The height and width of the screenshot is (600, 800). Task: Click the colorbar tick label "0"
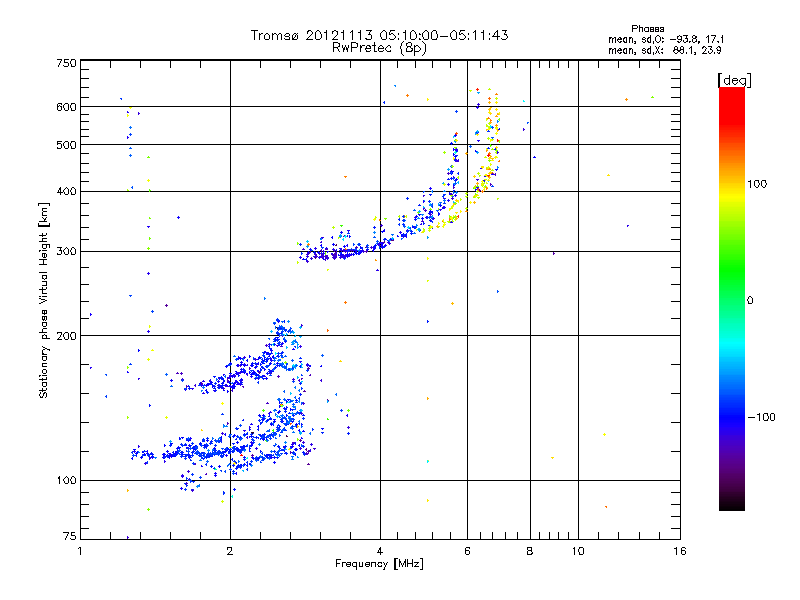(x=750, y=301)
